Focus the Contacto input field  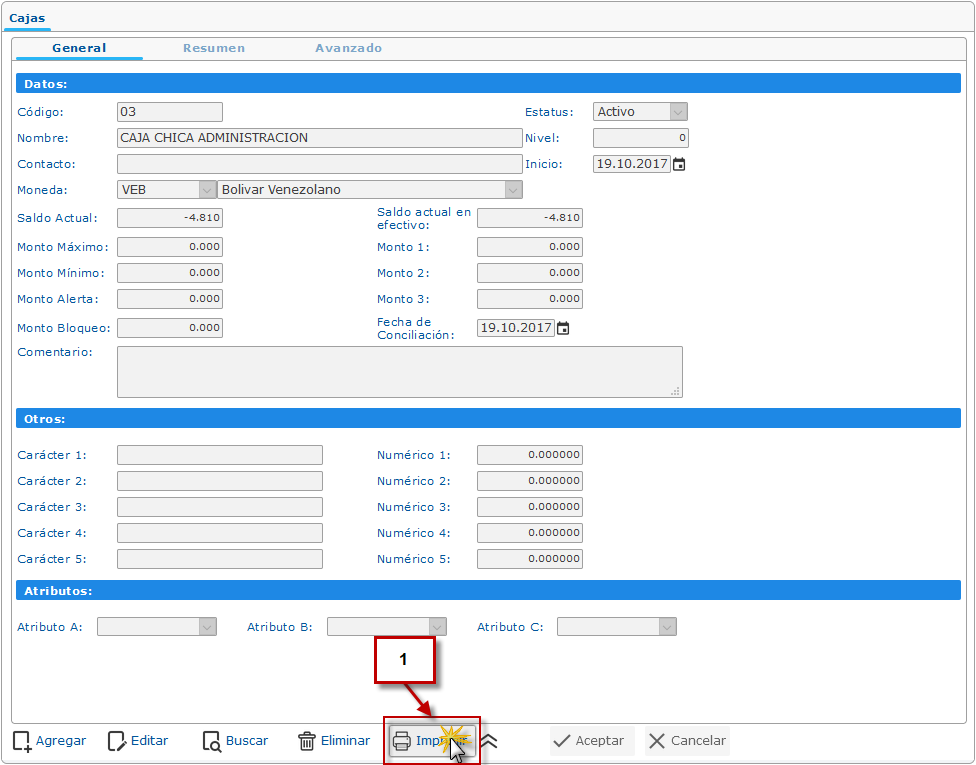pyautogui.click(x=319, y=164)
